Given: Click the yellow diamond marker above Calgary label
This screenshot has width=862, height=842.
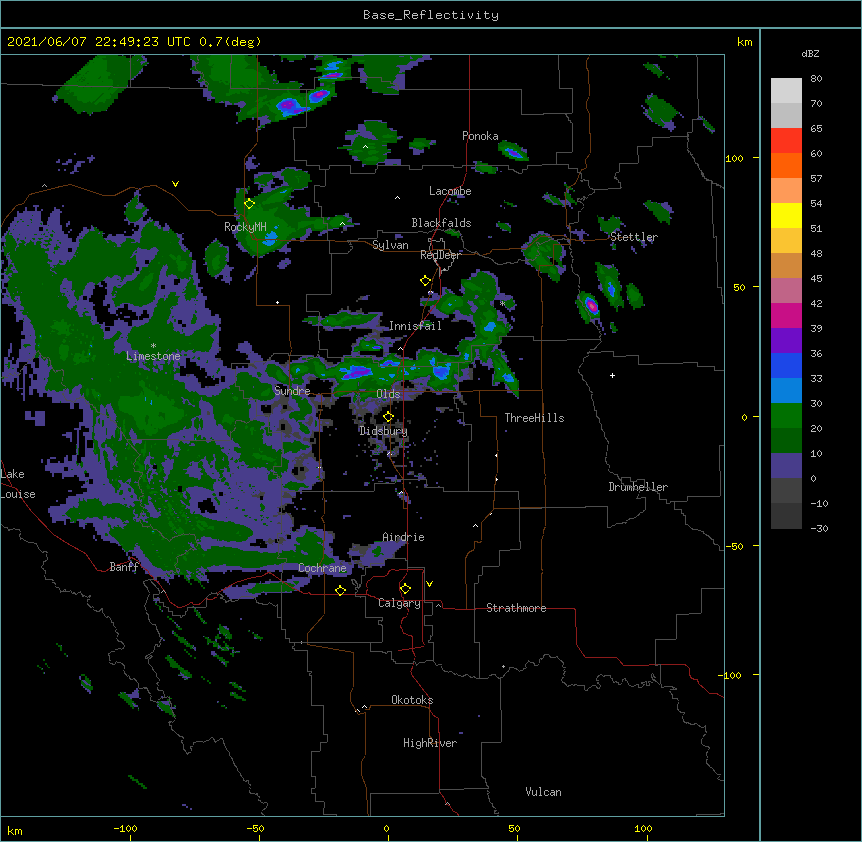Looking at the screenshot, I should (405, 589).
